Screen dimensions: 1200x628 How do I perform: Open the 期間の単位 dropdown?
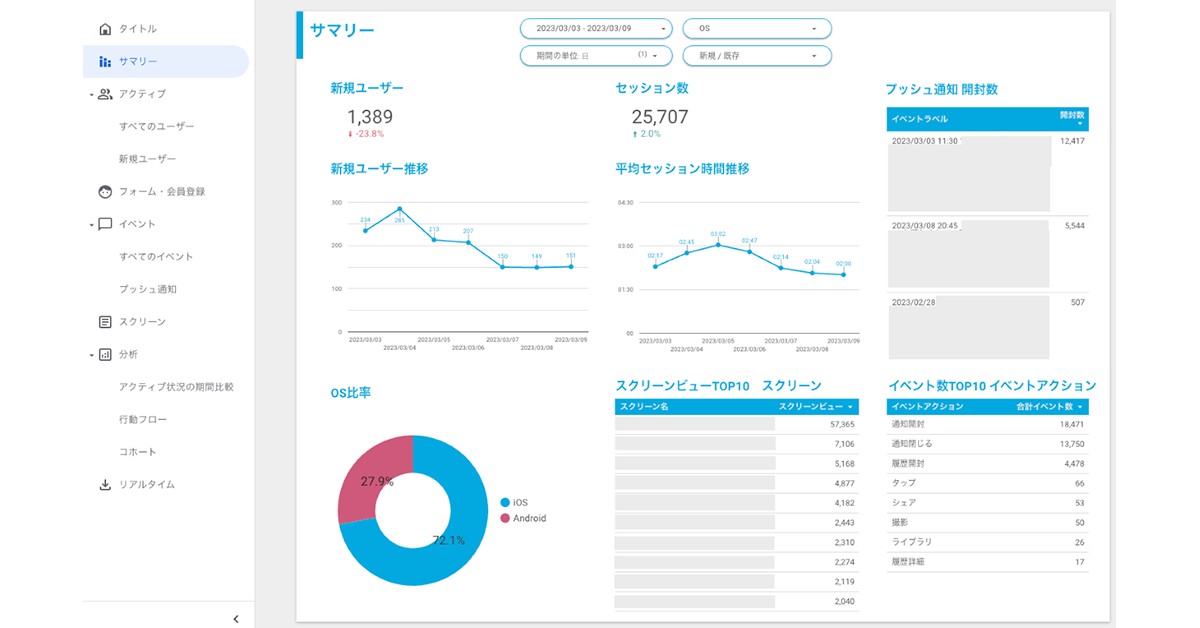(x=595, y=56)
